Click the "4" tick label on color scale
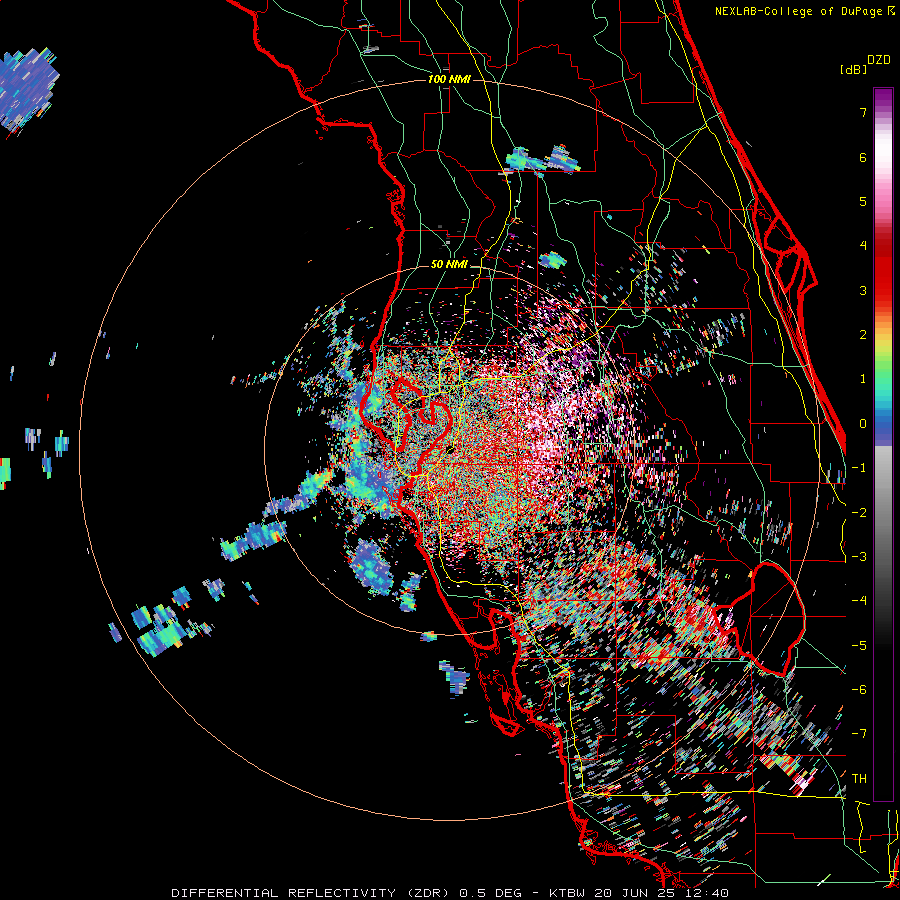 pyautogui.click(x=863, y=246)
